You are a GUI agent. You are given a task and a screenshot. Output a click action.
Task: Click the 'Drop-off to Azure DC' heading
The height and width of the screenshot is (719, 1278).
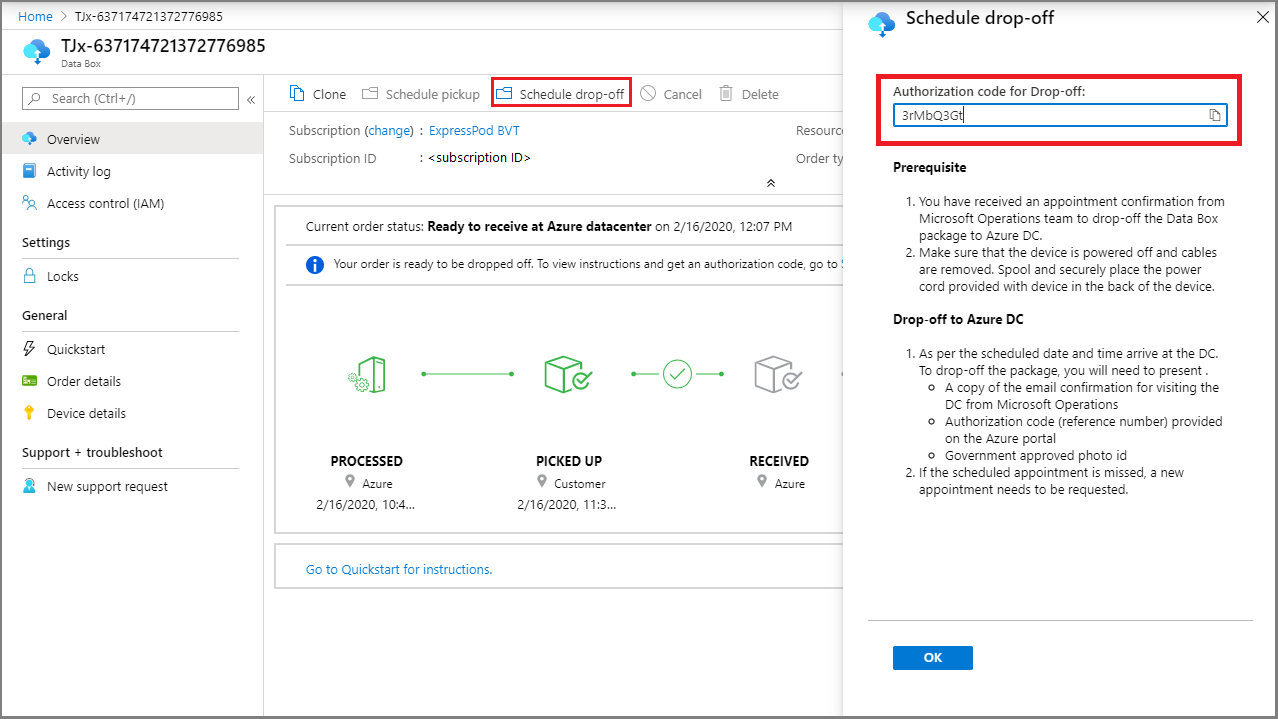(958, 320)
